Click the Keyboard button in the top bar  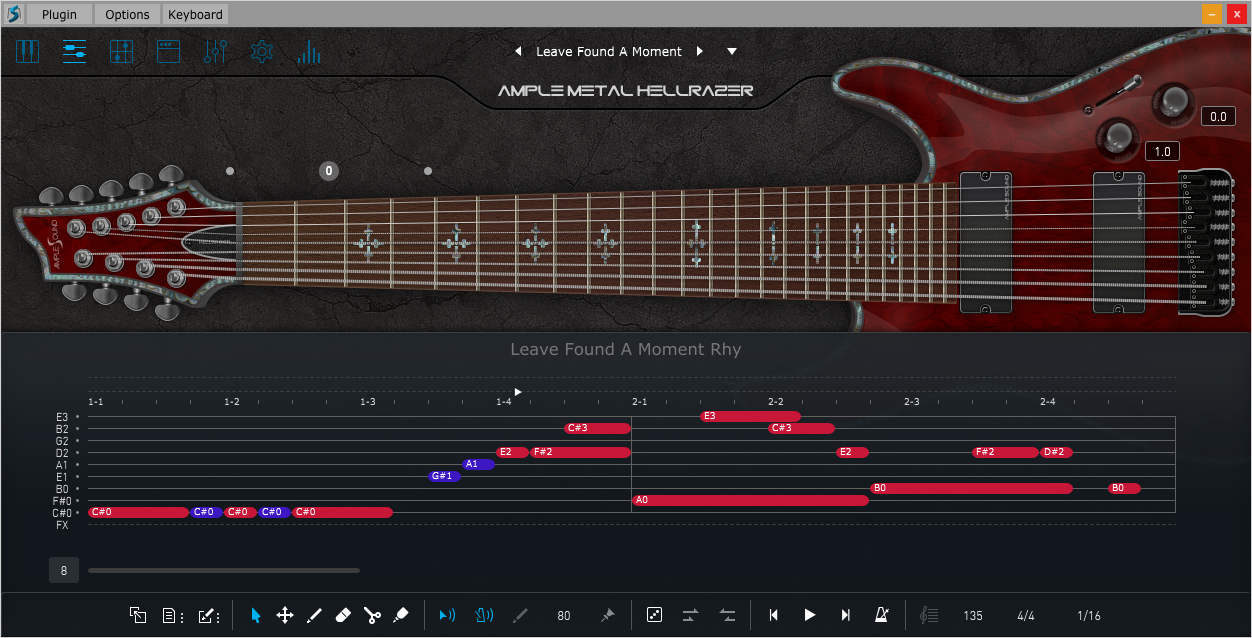point(195,14)
